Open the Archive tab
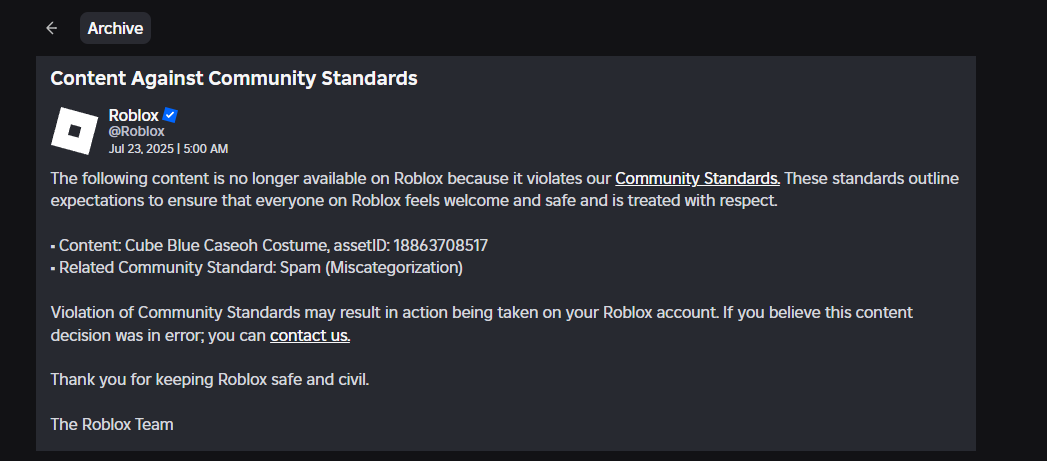1047x461 pixels. (x=115, y=28)
